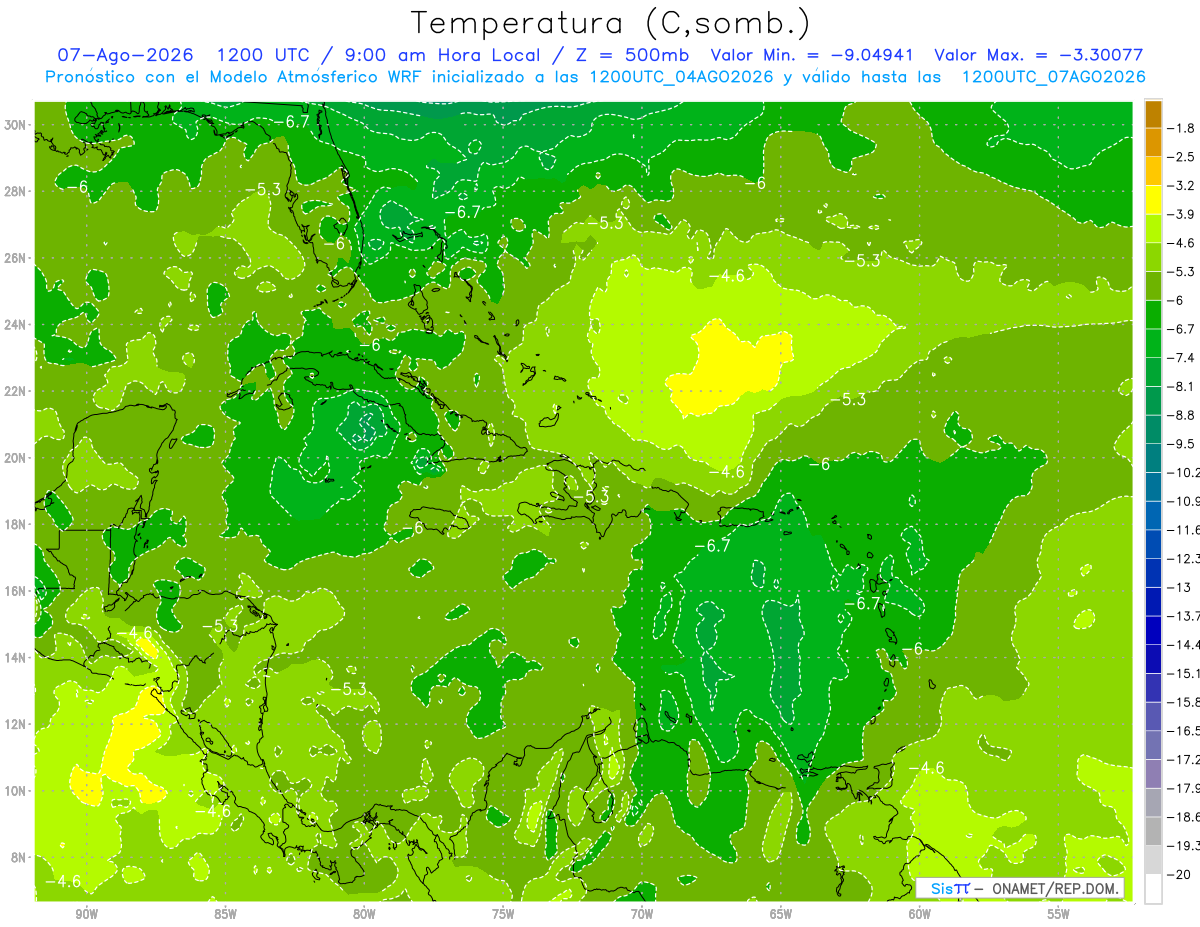
Task: Select the date text "07-Ago-2026"
Action: (x=125, y=55)
